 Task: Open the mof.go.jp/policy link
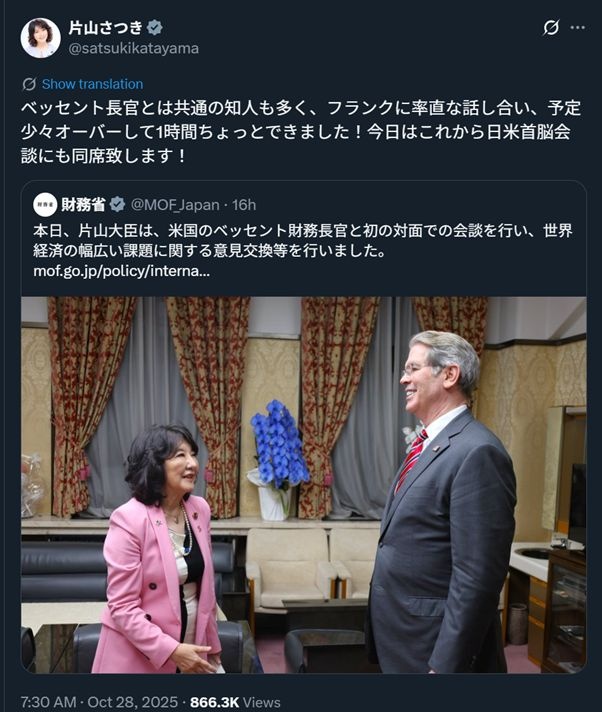click(x=121, y=271)
